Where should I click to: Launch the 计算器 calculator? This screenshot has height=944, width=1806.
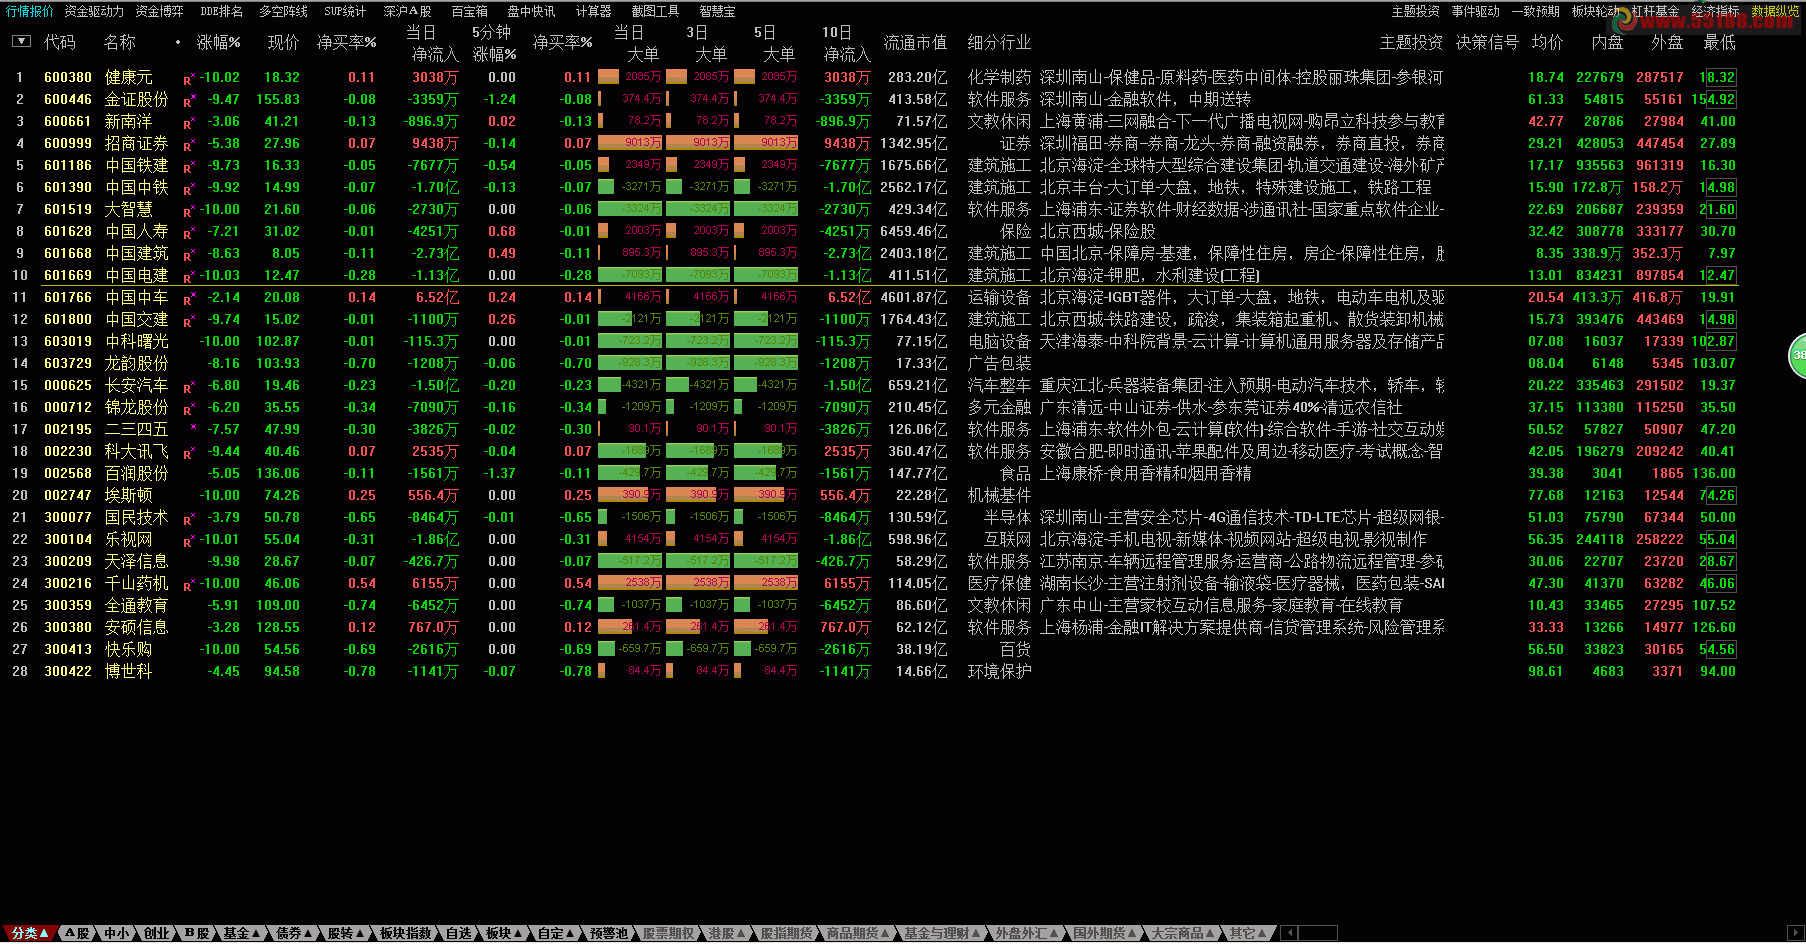pyautogui.click(x=593, y=11)
